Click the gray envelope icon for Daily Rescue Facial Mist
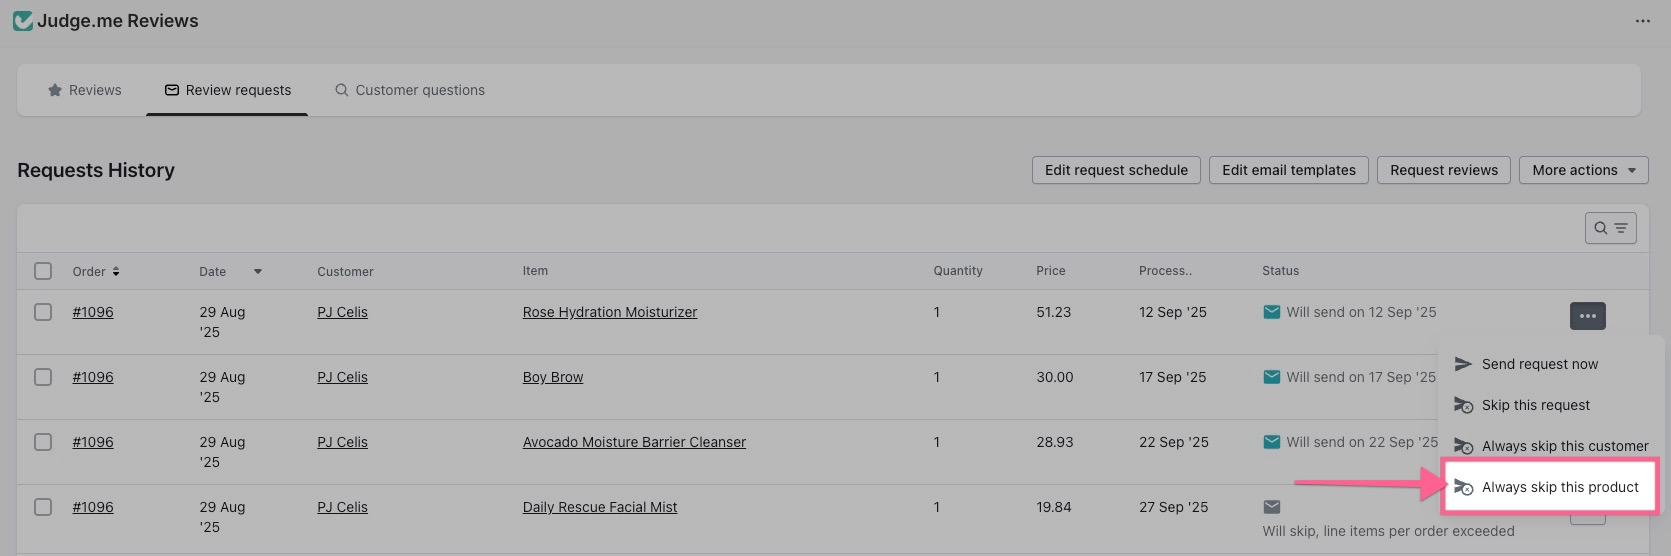1671x556 pixels. tap(1271, 507)
